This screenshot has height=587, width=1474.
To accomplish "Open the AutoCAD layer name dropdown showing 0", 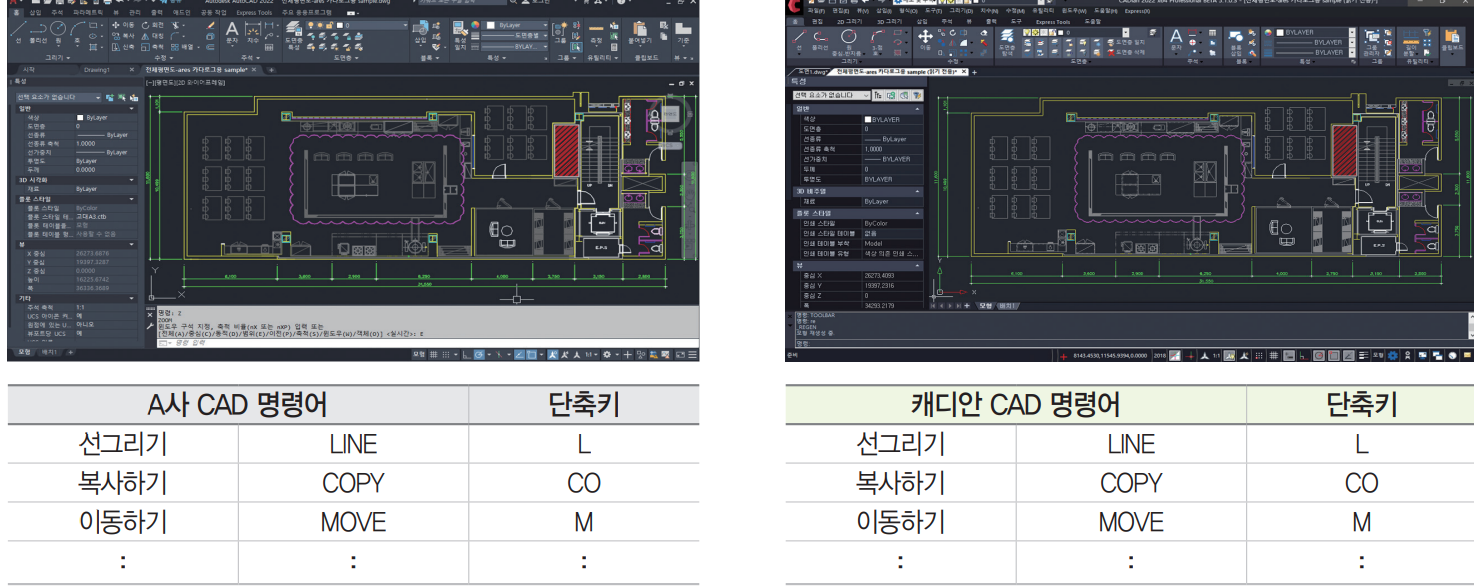I will [358, 25].
